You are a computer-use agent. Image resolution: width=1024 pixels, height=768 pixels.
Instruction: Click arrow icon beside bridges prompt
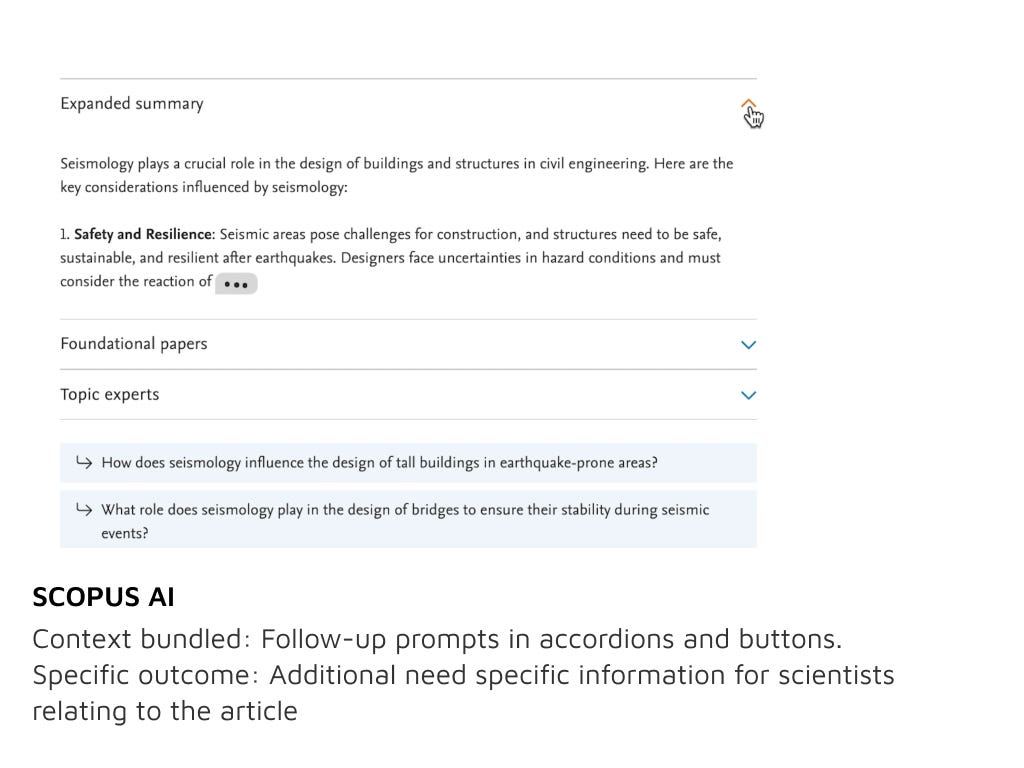84,509
